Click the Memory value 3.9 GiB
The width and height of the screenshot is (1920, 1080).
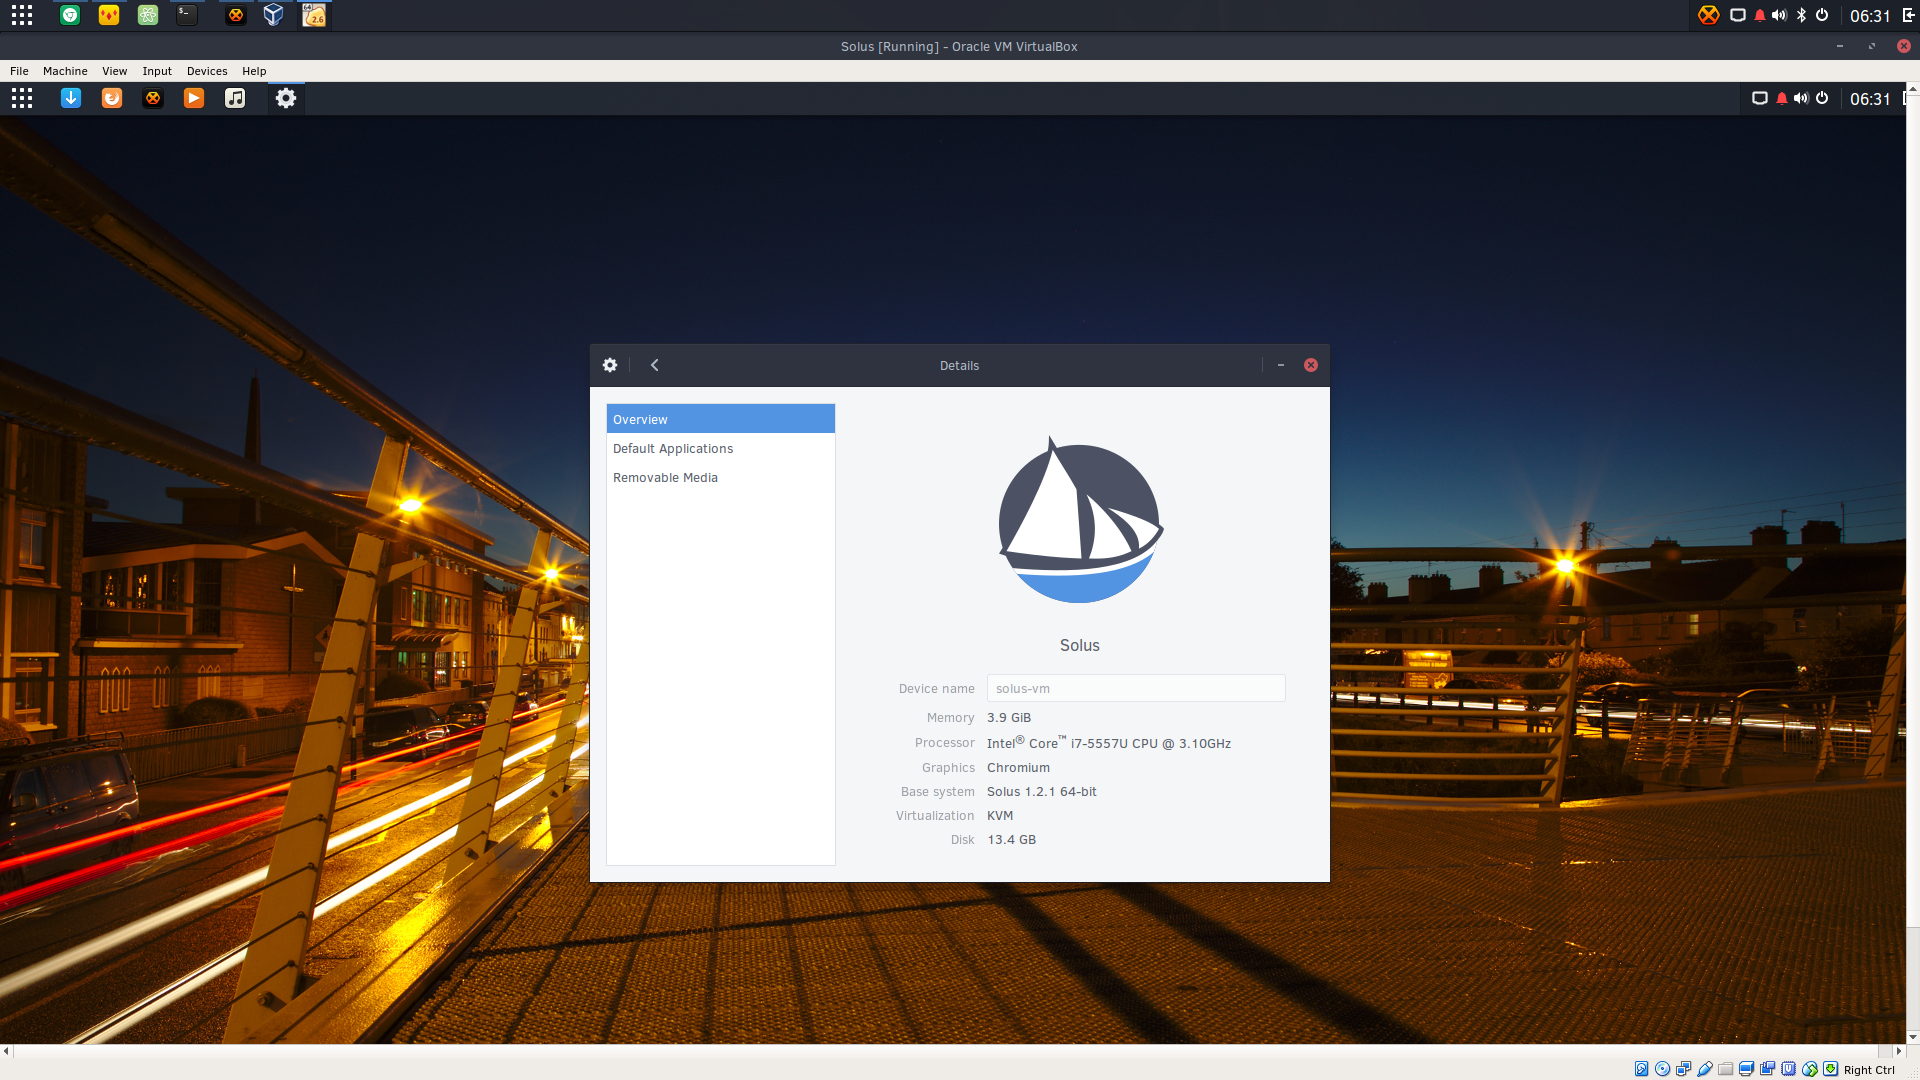1009,717
